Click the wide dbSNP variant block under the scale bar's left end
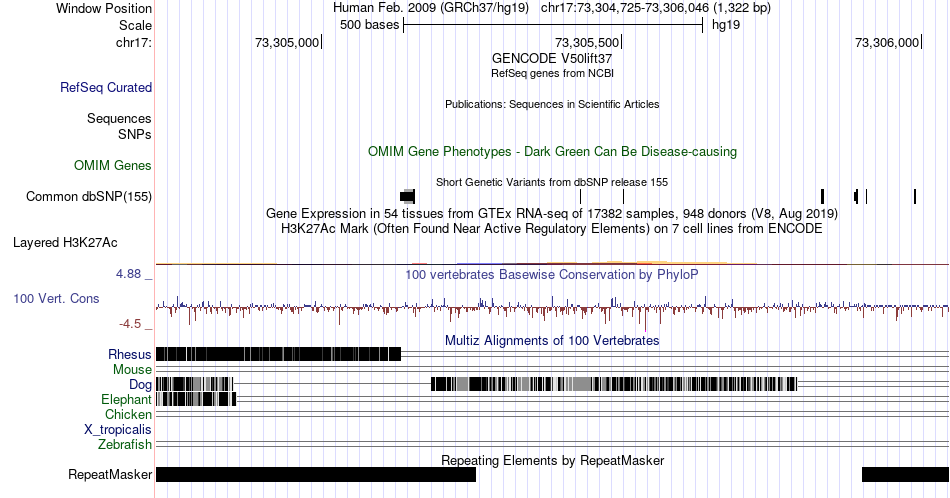This screenshot has height=498, width=950. (408, 196)
